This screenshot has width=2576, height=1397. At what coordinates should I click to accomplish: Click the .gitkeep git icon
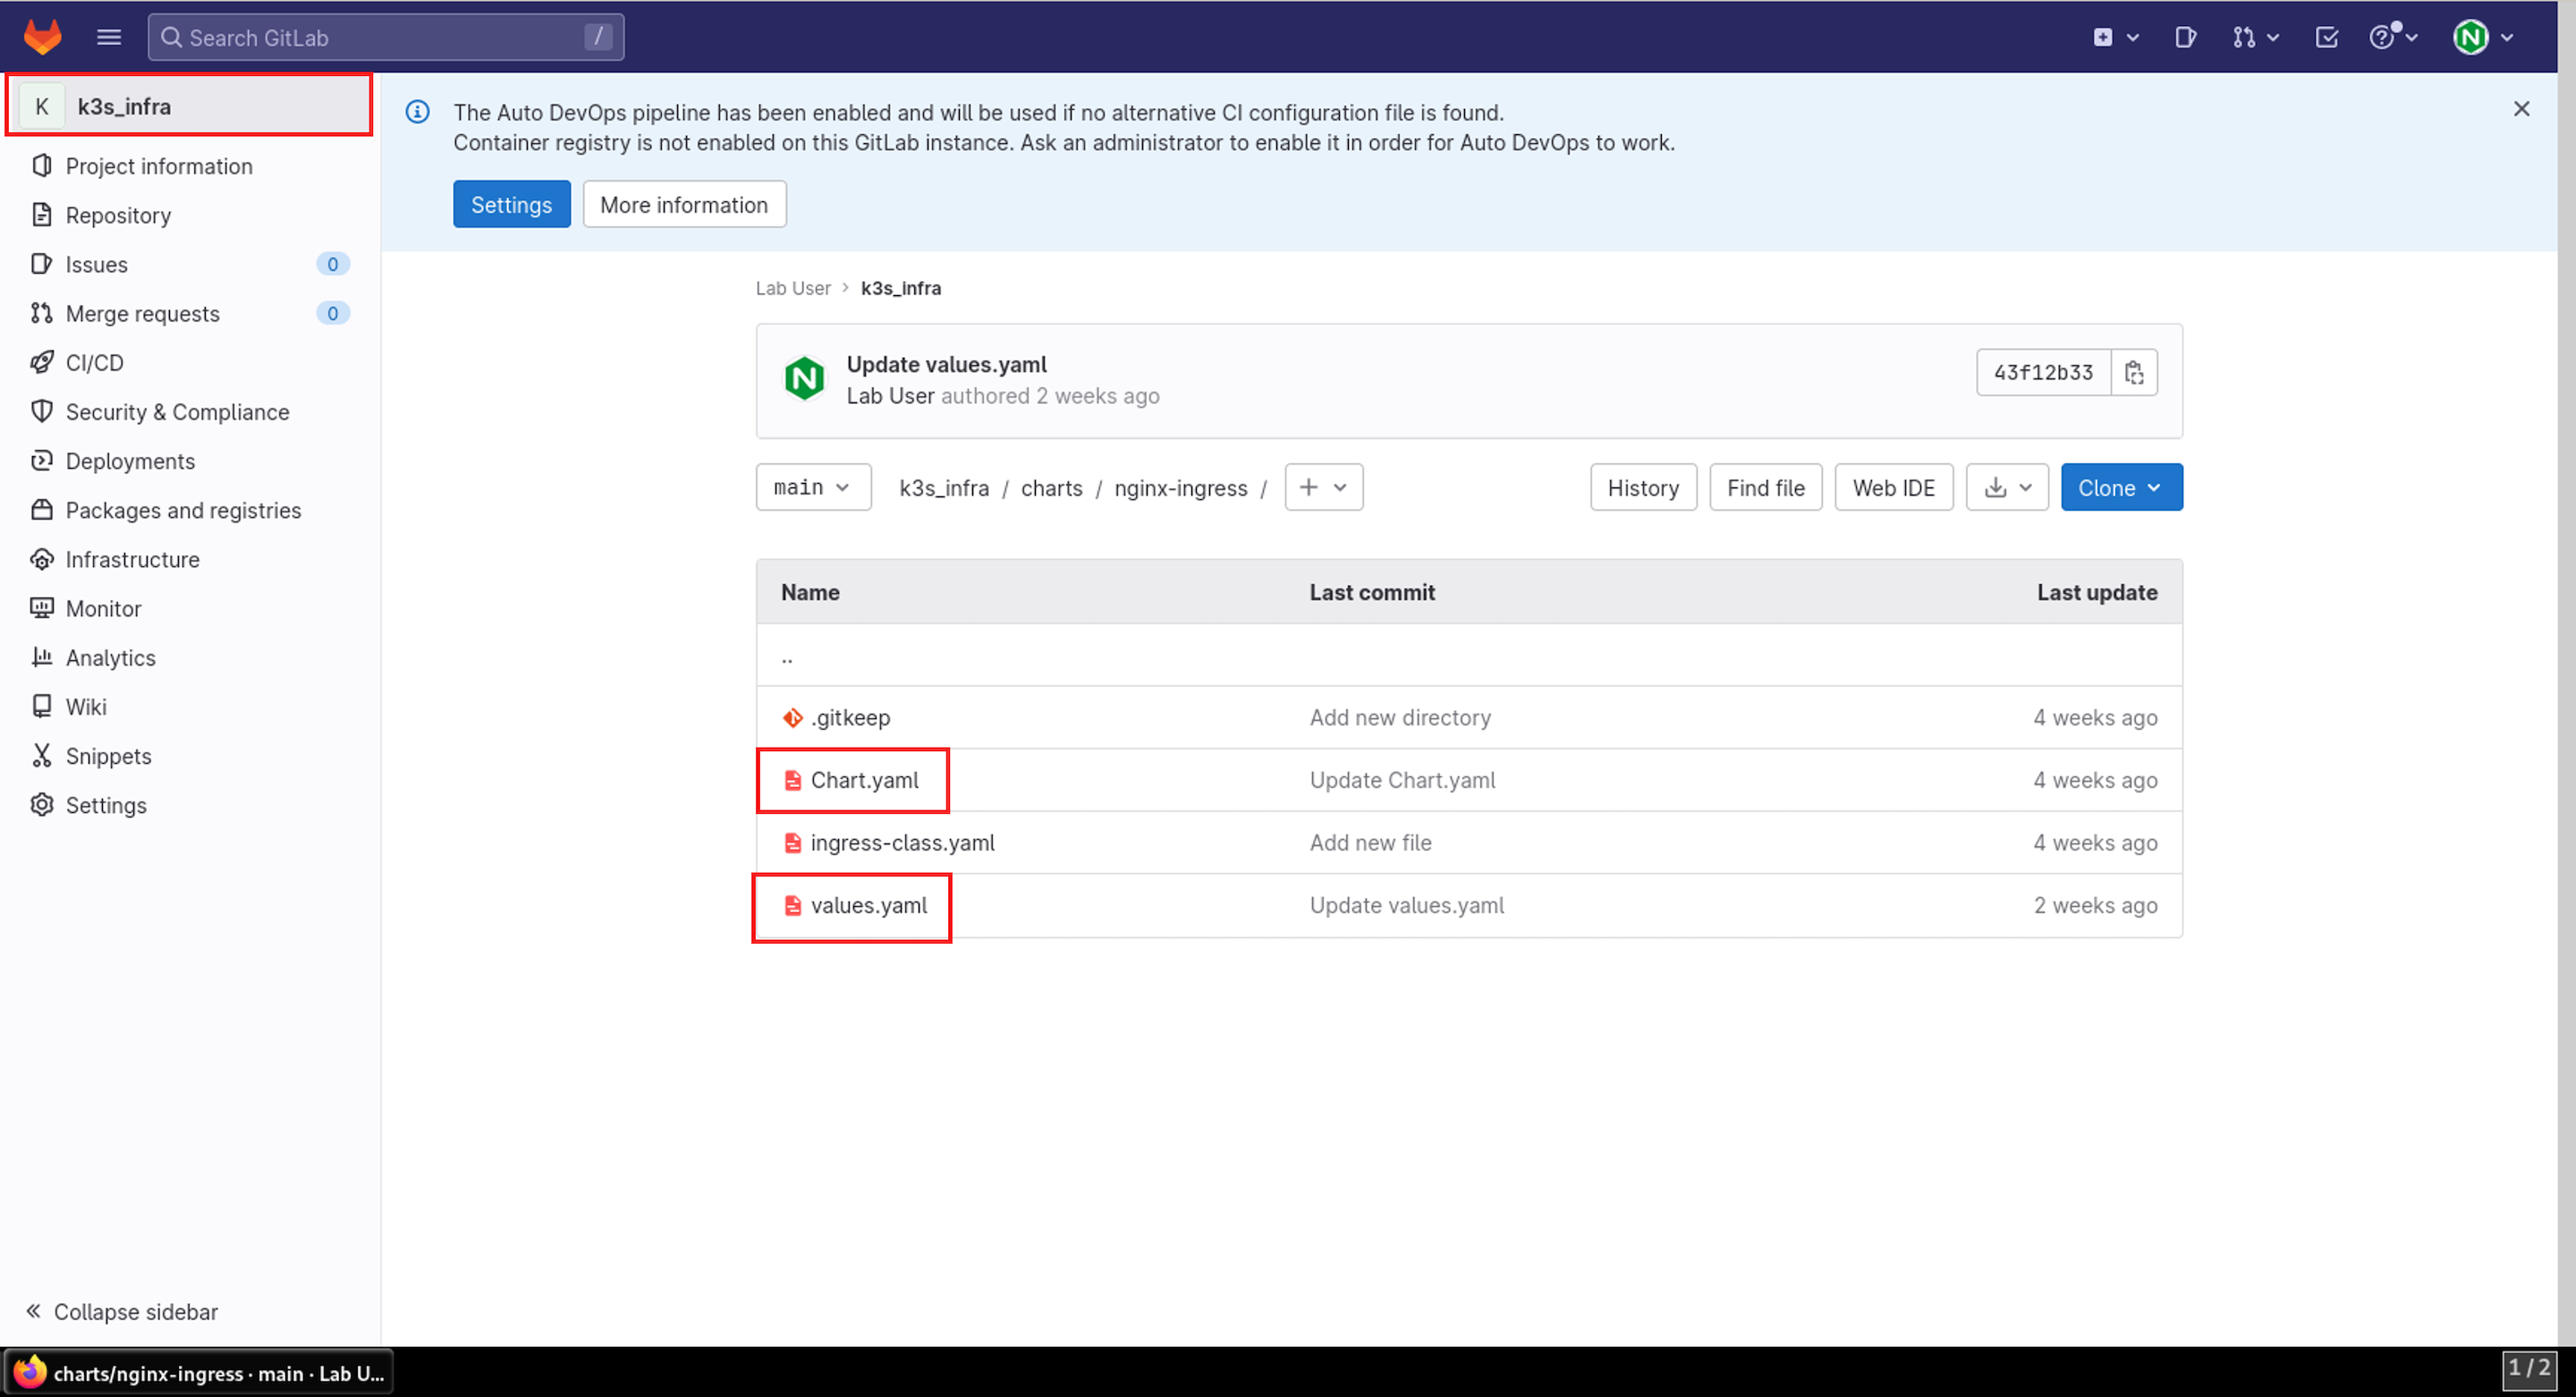[792, 717]
